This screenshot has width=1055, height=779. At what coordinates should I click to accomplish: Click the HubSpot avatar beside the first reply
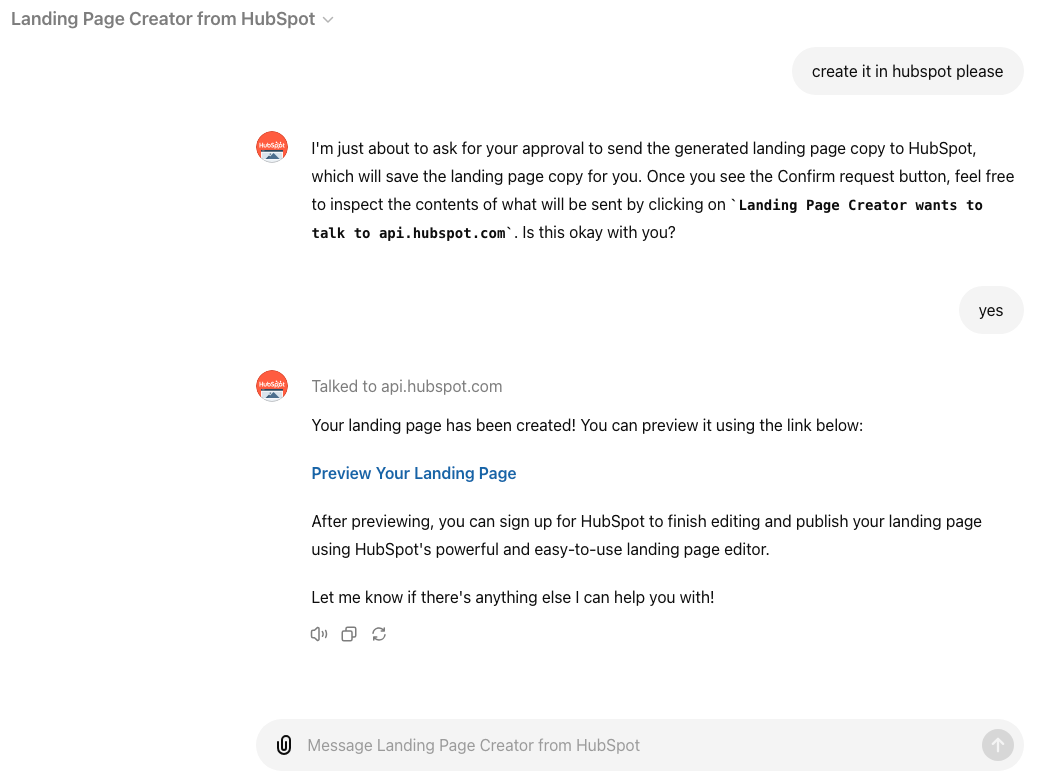coord(271,146)
